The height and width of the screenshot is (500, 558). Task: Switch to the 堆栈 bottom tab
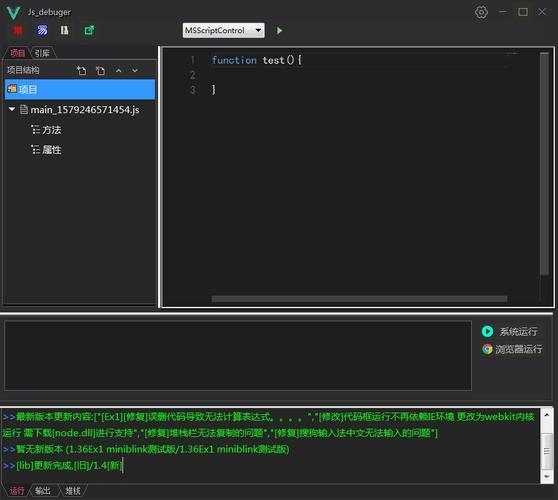[73, 491]
